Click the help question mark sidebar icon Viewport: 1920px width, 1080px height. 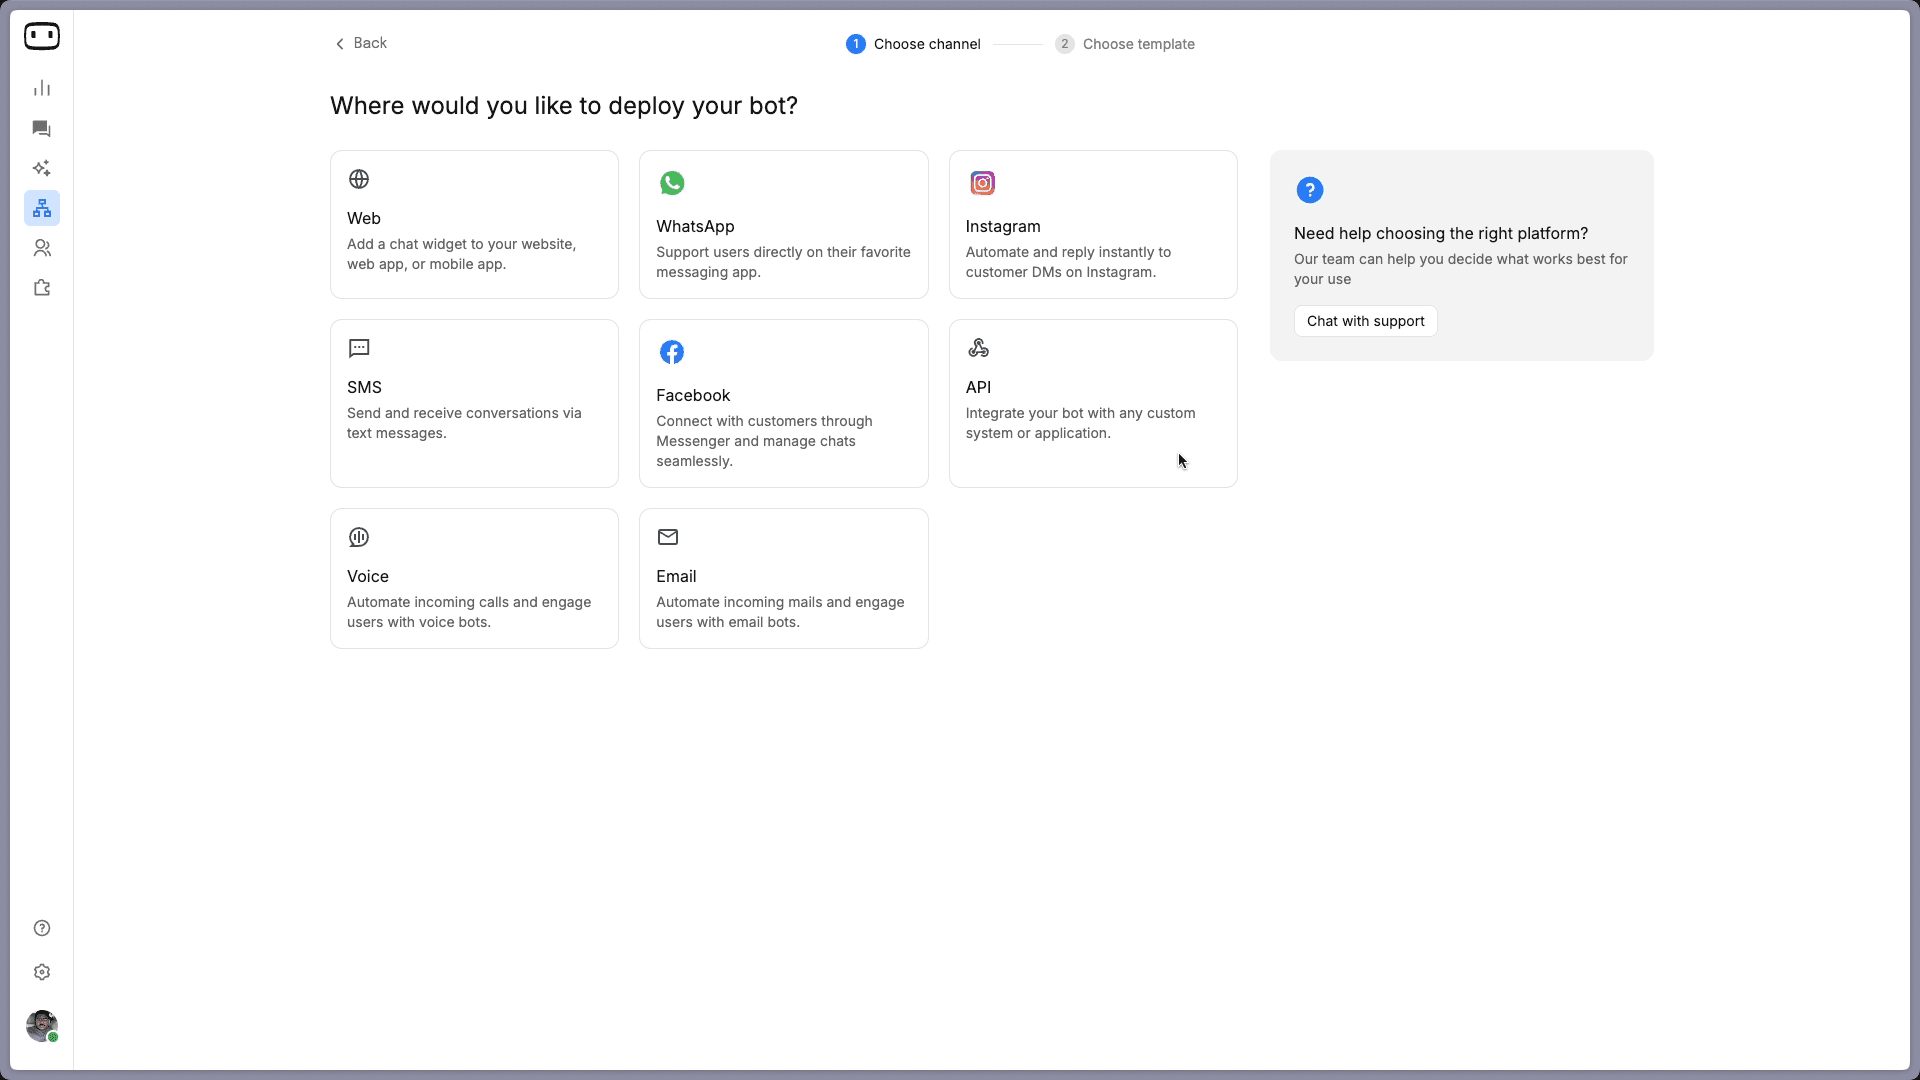(x=42, y=928)
